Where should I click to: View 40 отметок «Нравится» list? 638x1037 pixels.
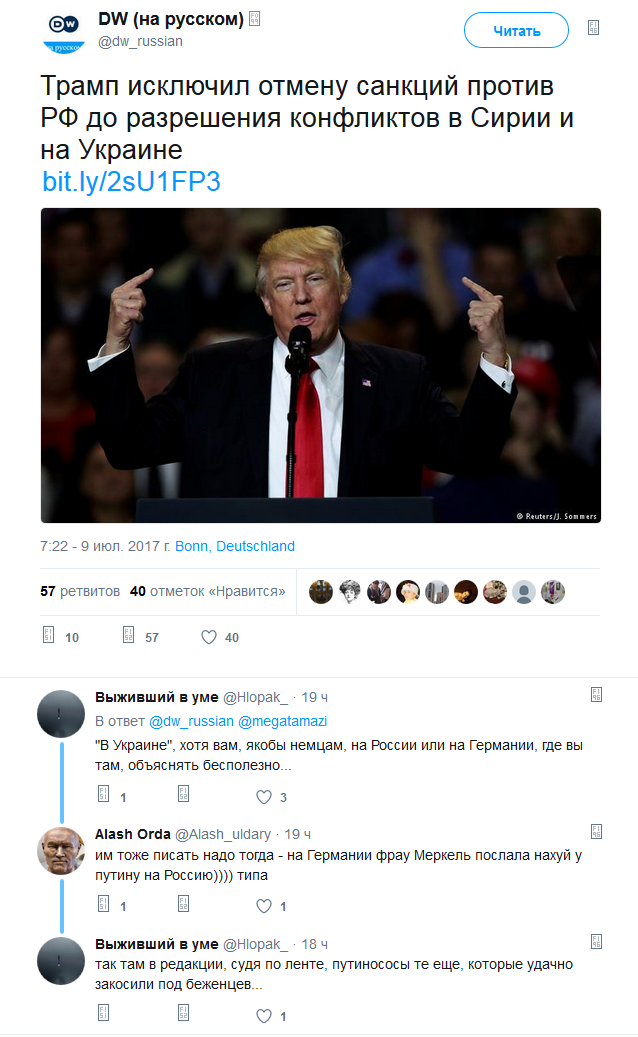[x=208, y=591]
